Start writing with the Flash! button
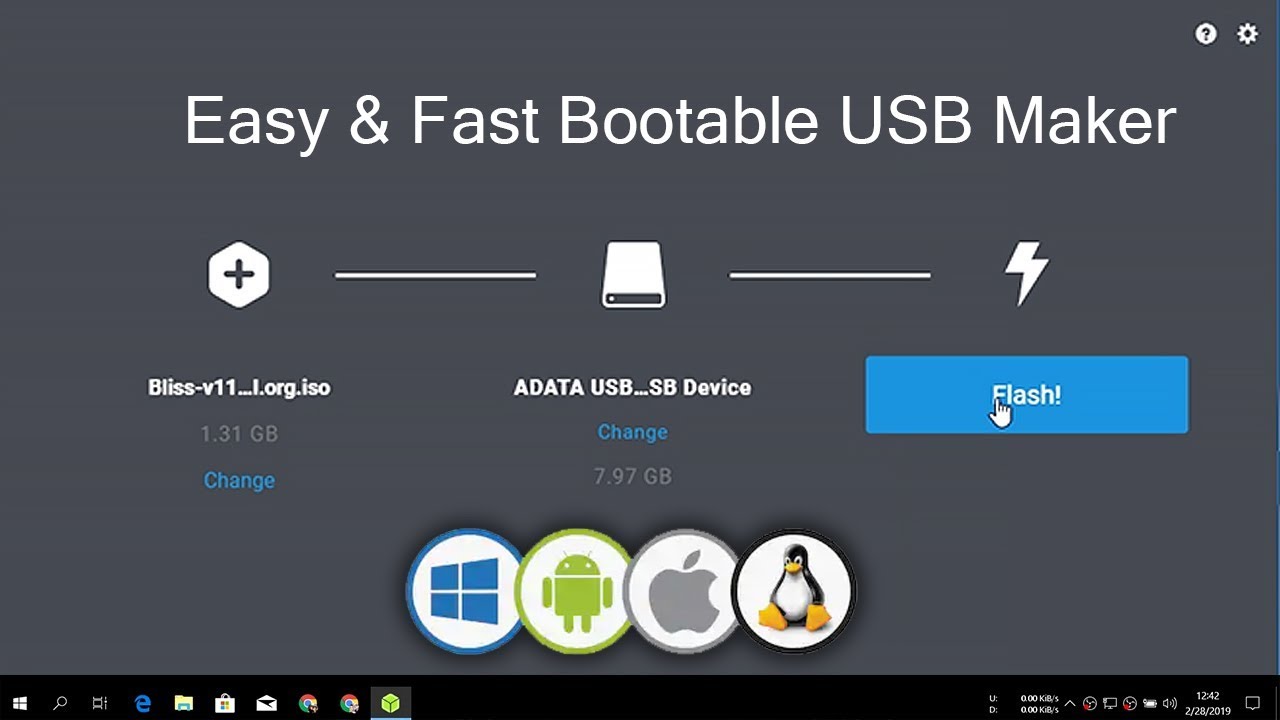This screenshot has width=1280, height=720. pos(1027,395)
